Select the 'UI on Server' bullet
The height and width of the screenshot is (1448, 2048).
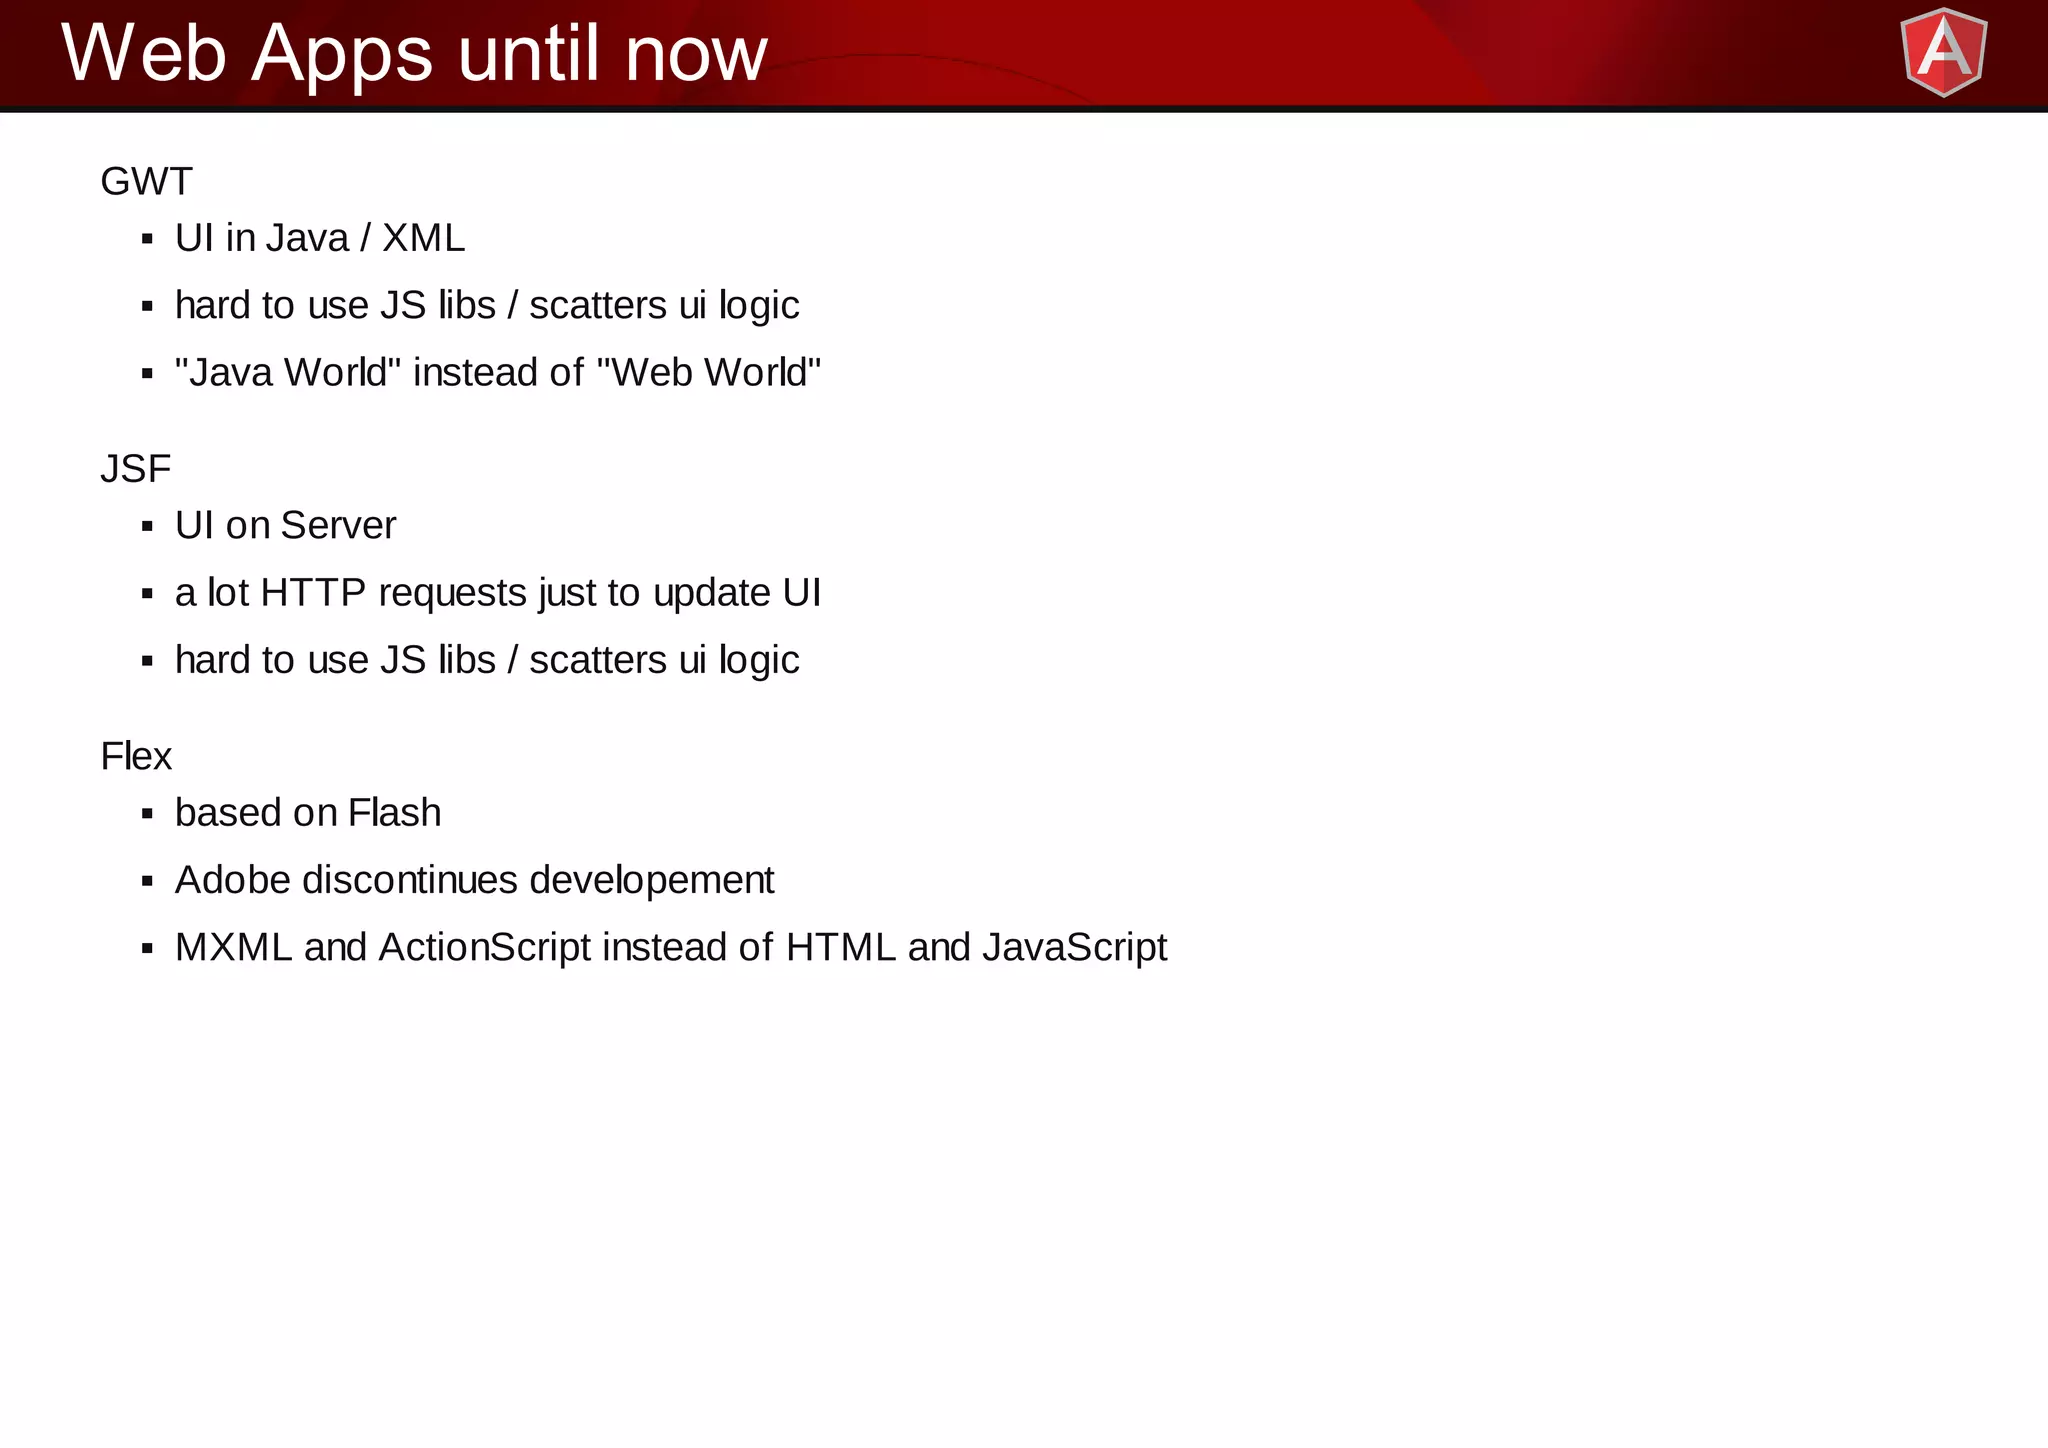285,525
